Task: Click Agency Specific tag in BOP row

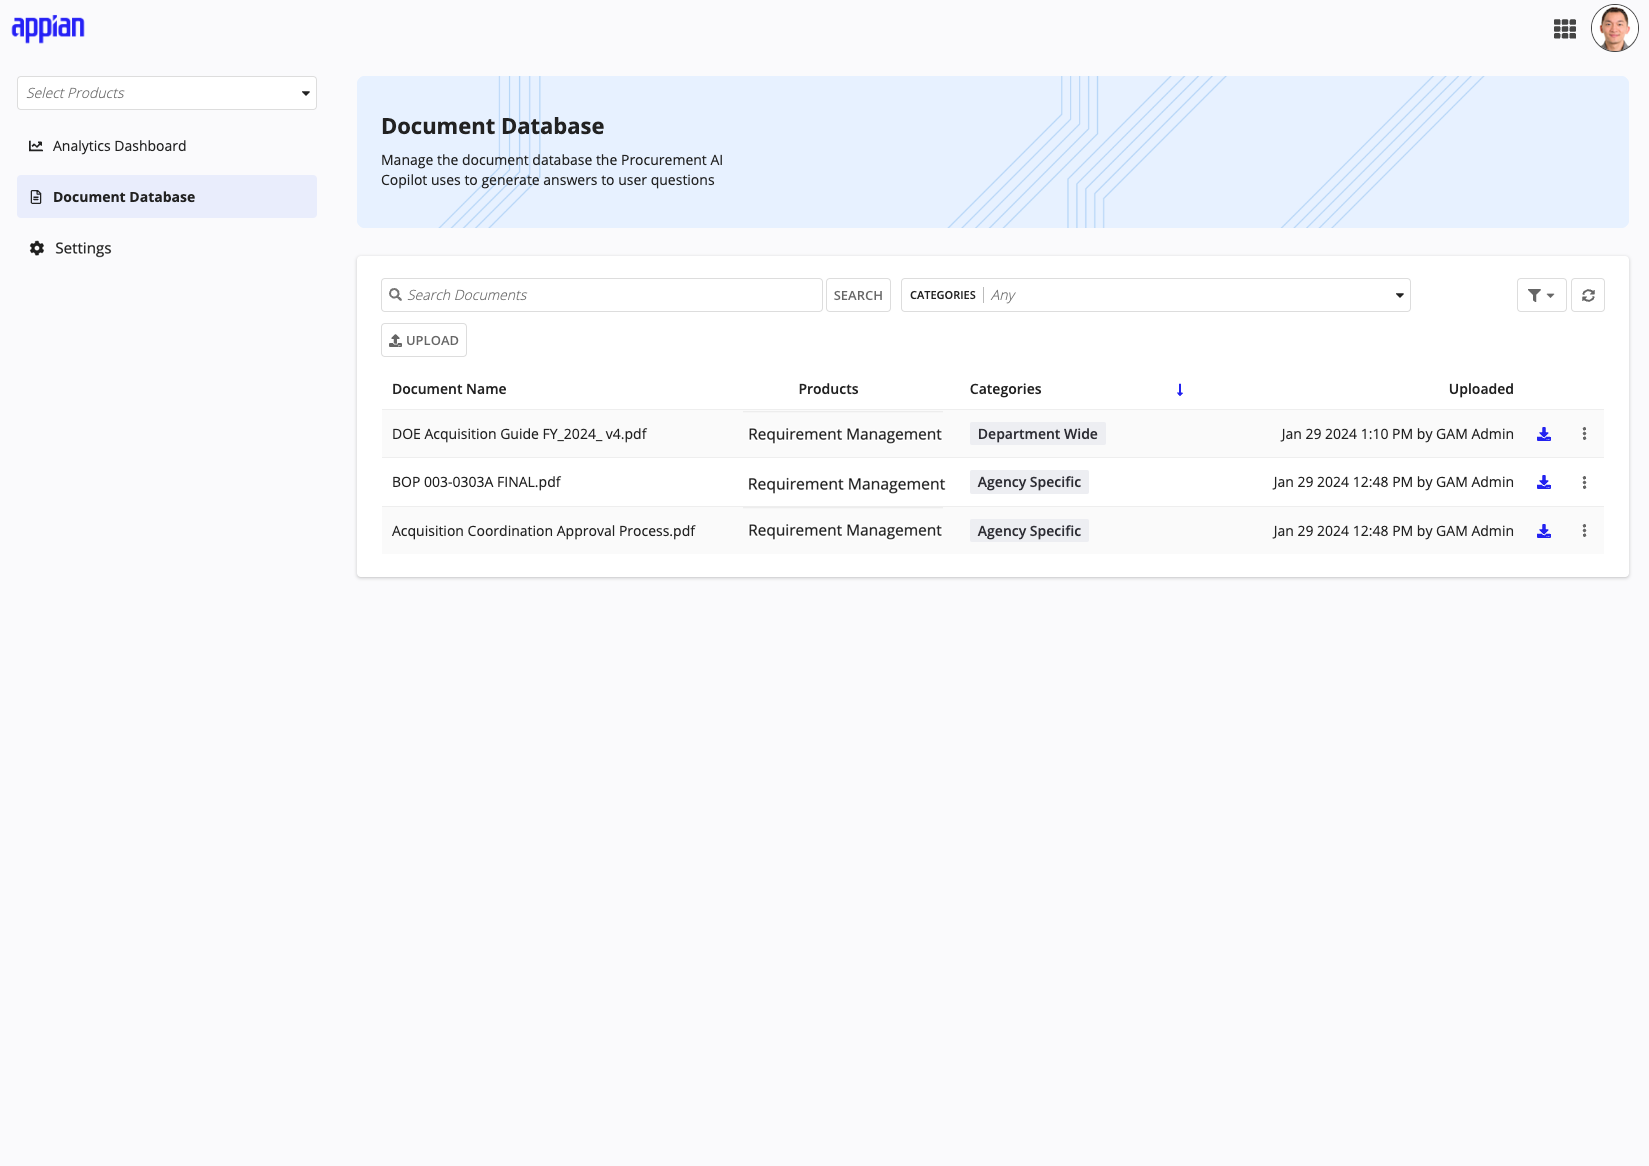Action: (1029, 482)
